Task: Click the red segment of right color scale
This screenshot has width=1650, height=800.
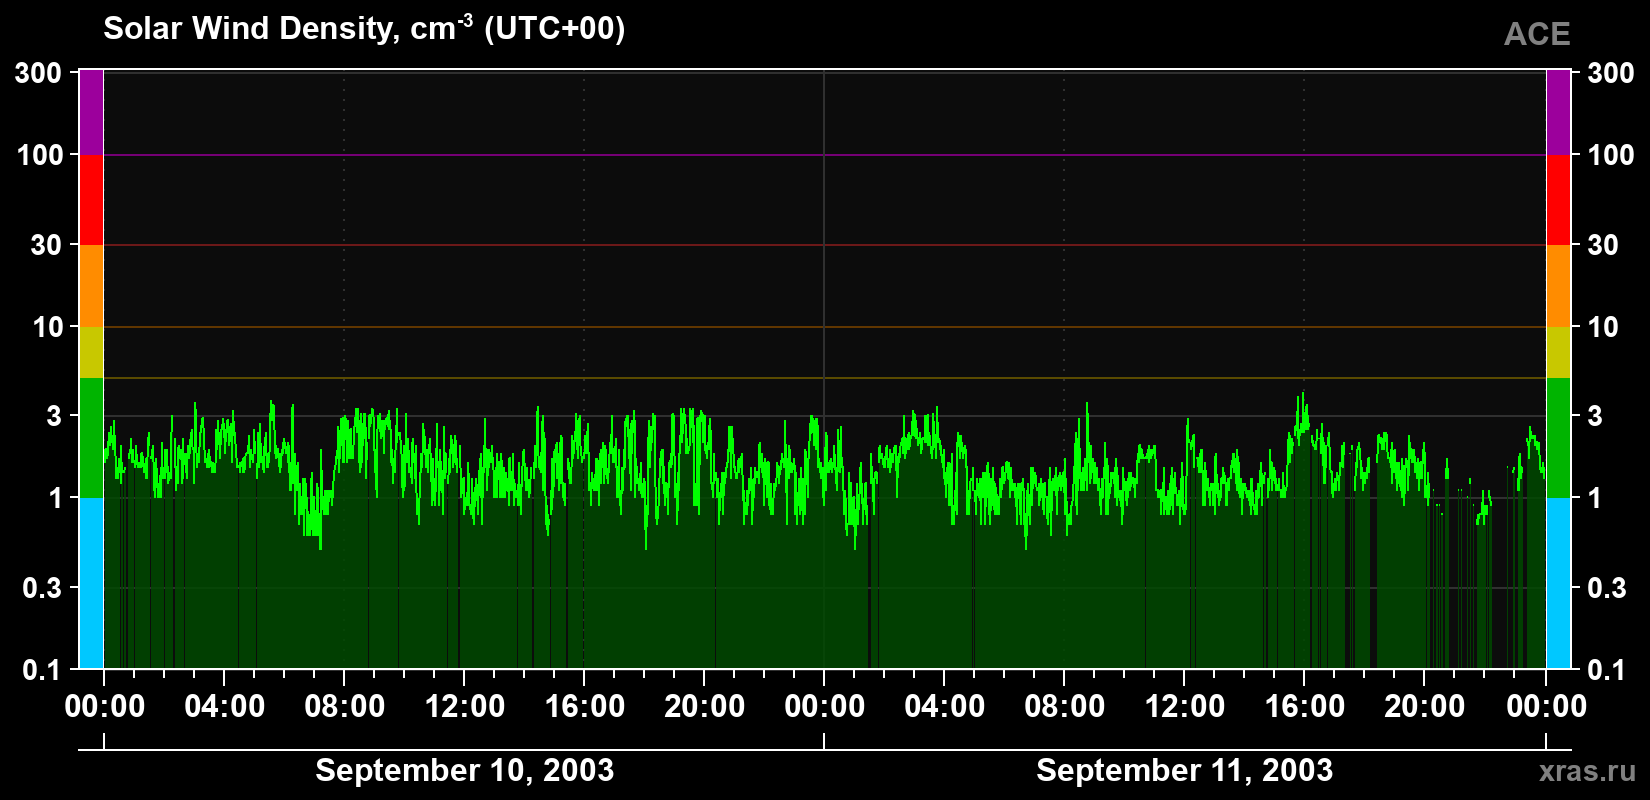Action: coord(1558,200)
